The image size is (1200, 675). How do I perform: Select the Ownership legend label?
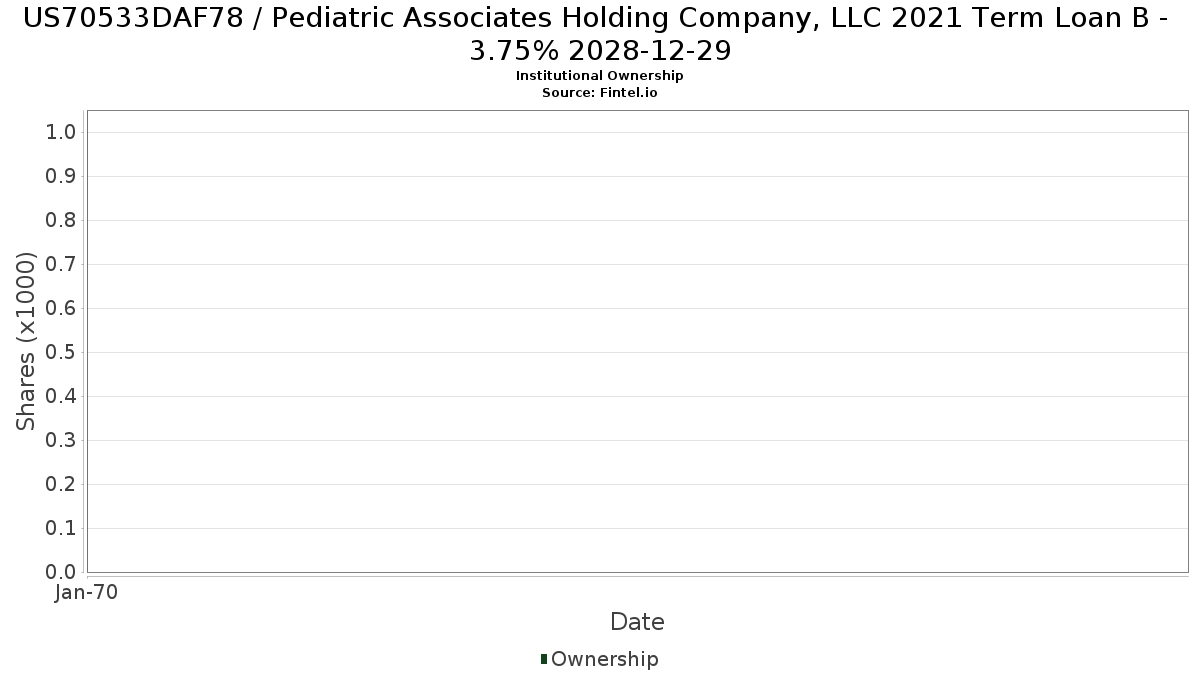(605, 659)
